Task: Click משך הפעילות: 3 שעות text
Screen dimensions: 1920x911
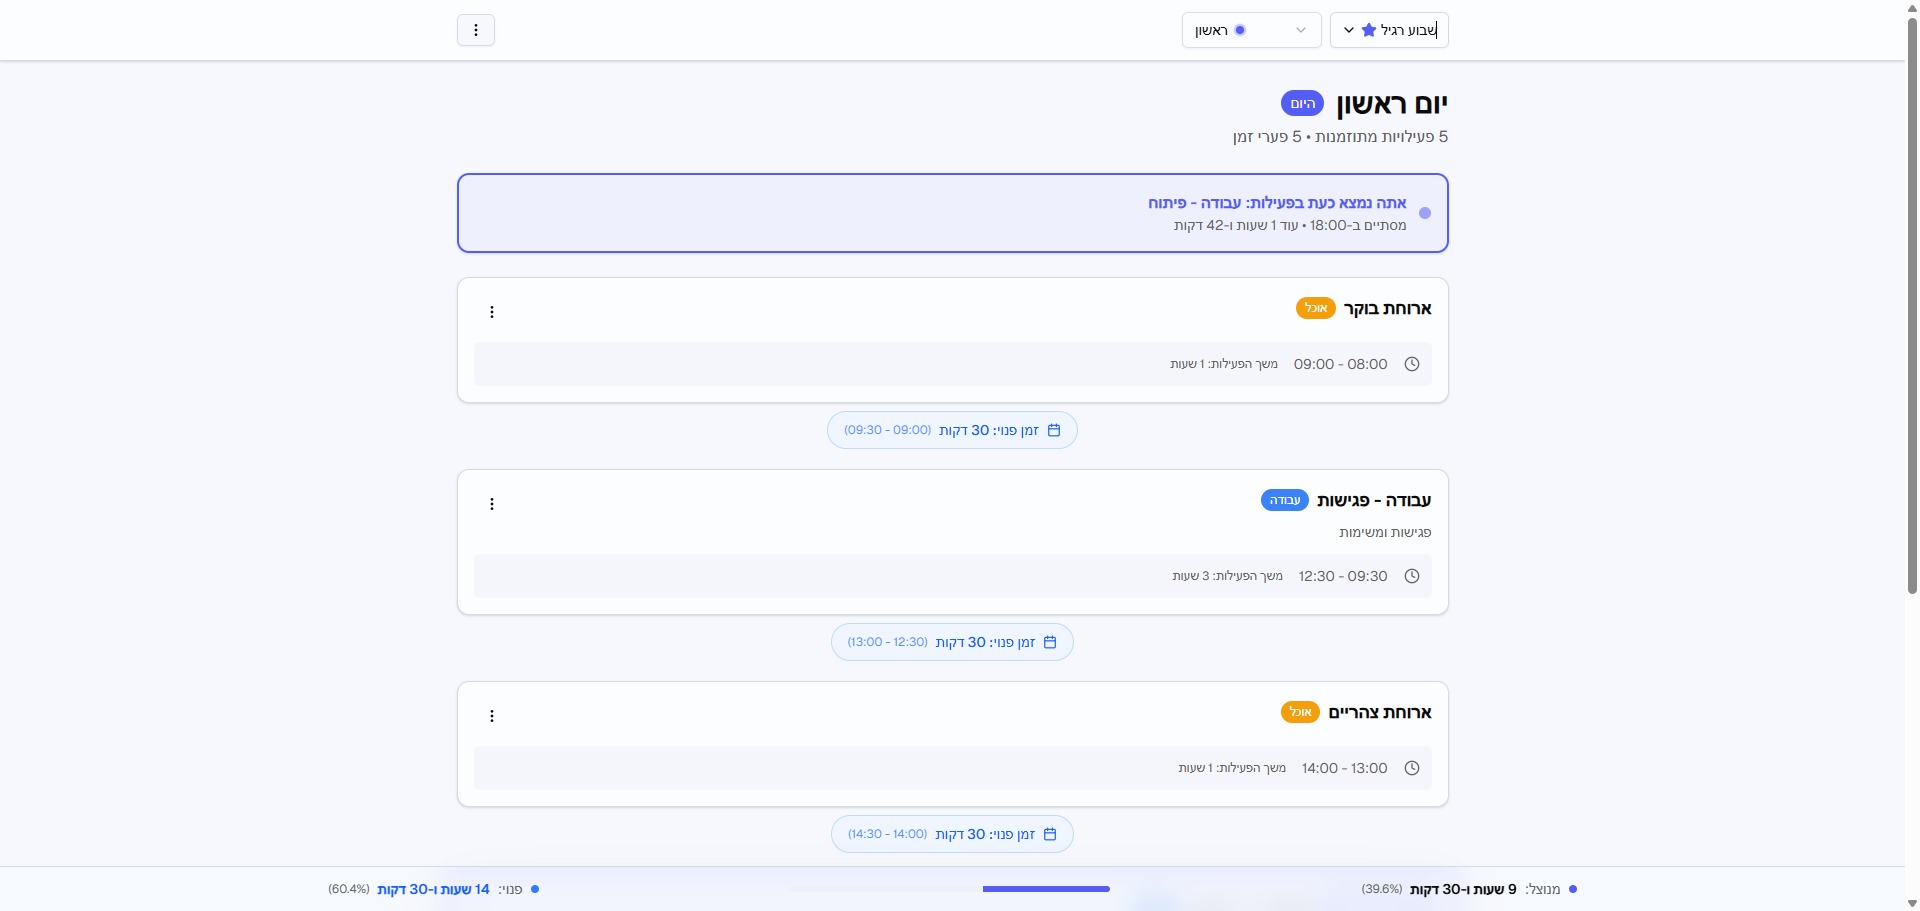Action: 1227,576
